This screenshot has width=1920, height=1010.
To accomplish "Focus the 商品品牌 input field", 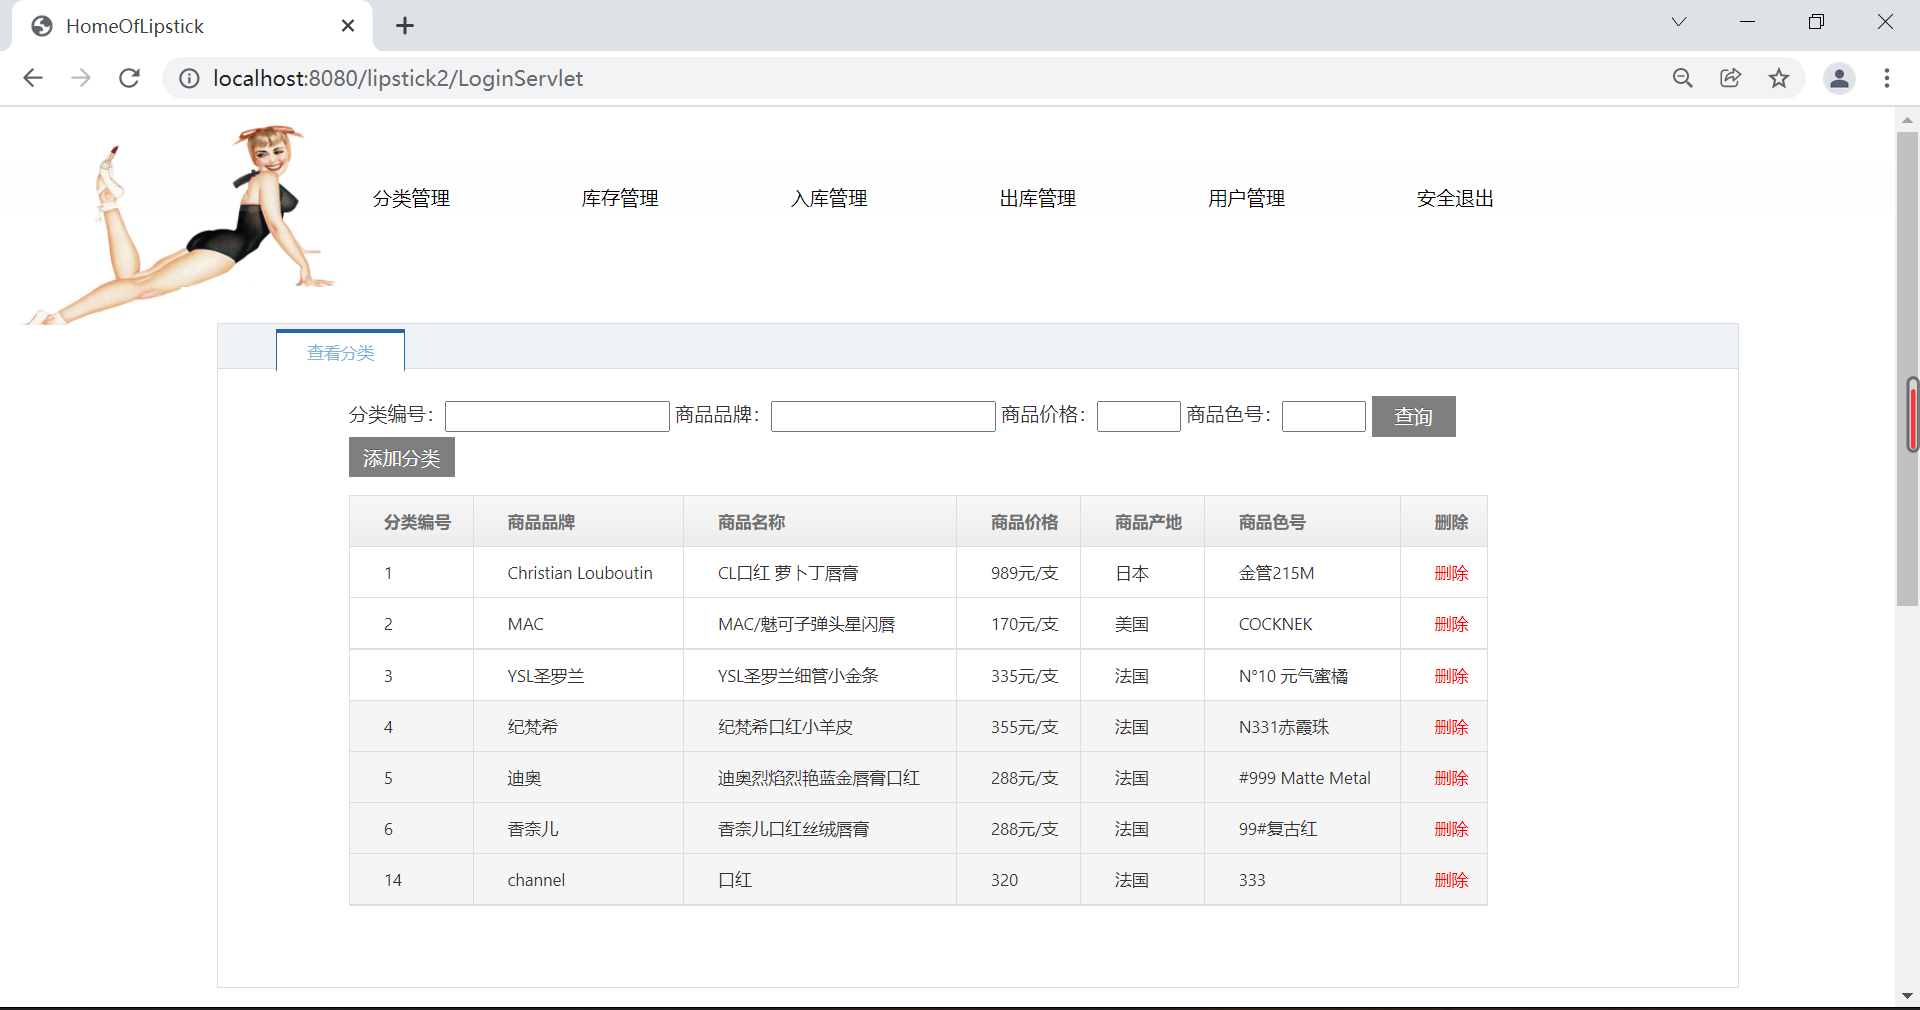I will click(883, 416).
